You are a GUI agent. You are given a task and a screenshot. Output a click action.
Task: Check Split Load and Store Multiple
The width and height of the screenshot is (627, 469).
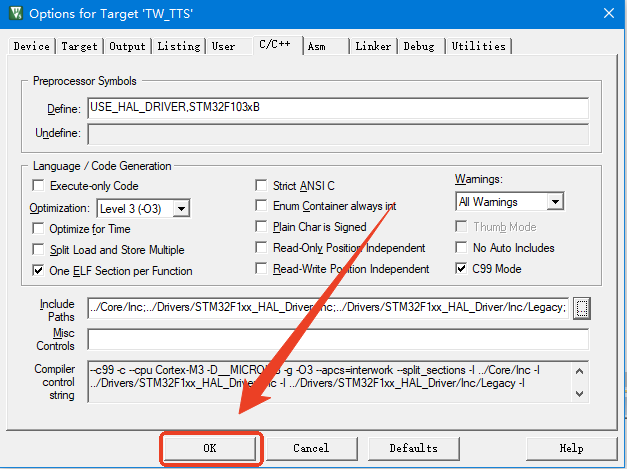click(38, 249)
